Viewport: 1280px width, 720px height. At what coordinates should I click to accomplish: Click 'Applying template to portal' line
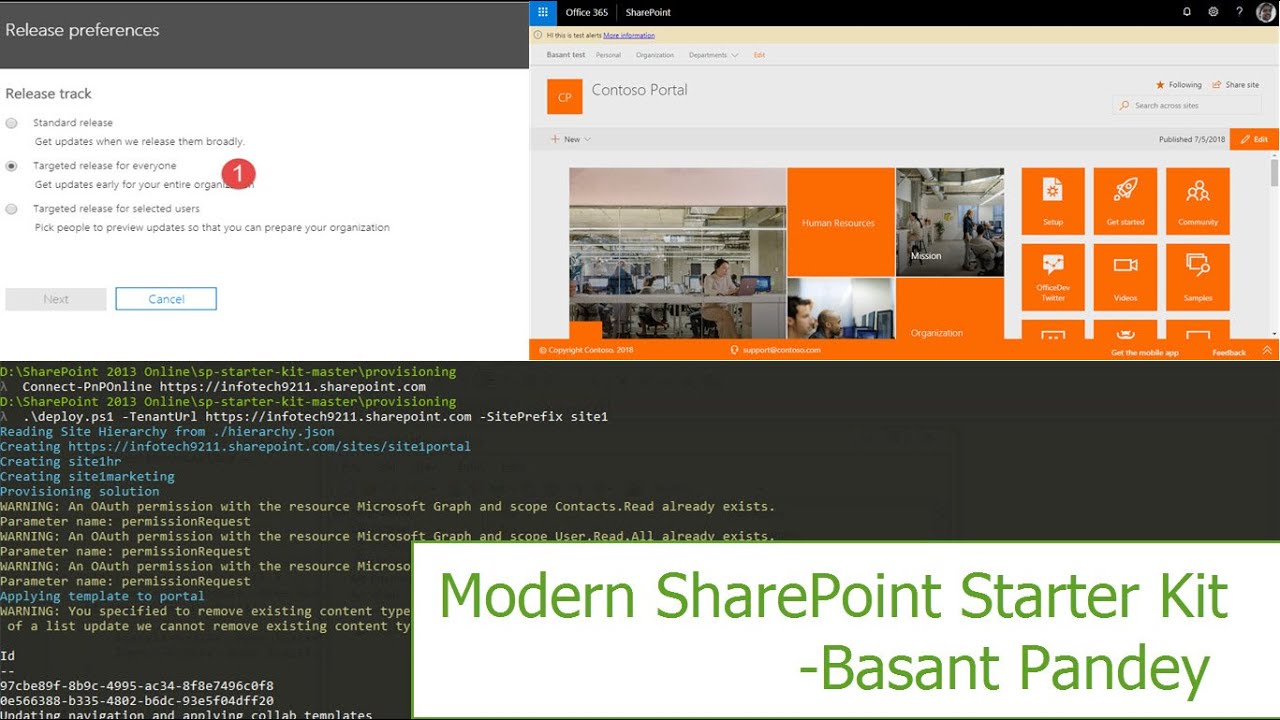point(101,597)
